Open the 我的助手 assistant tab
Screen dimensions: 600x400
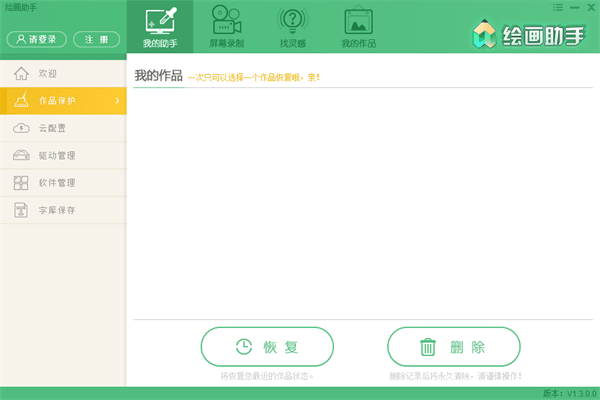click(x=160, y=28)
